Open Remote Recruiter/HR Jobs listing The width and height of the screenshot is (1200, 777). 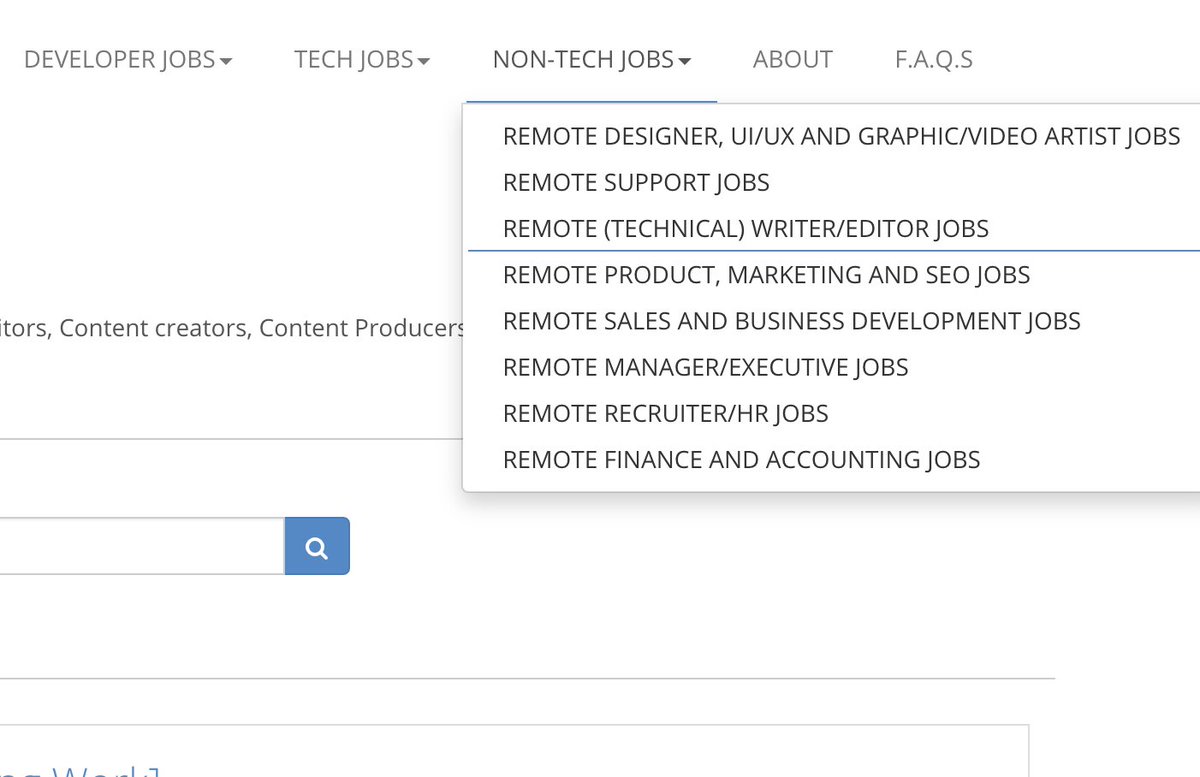[x=665, y=413]
